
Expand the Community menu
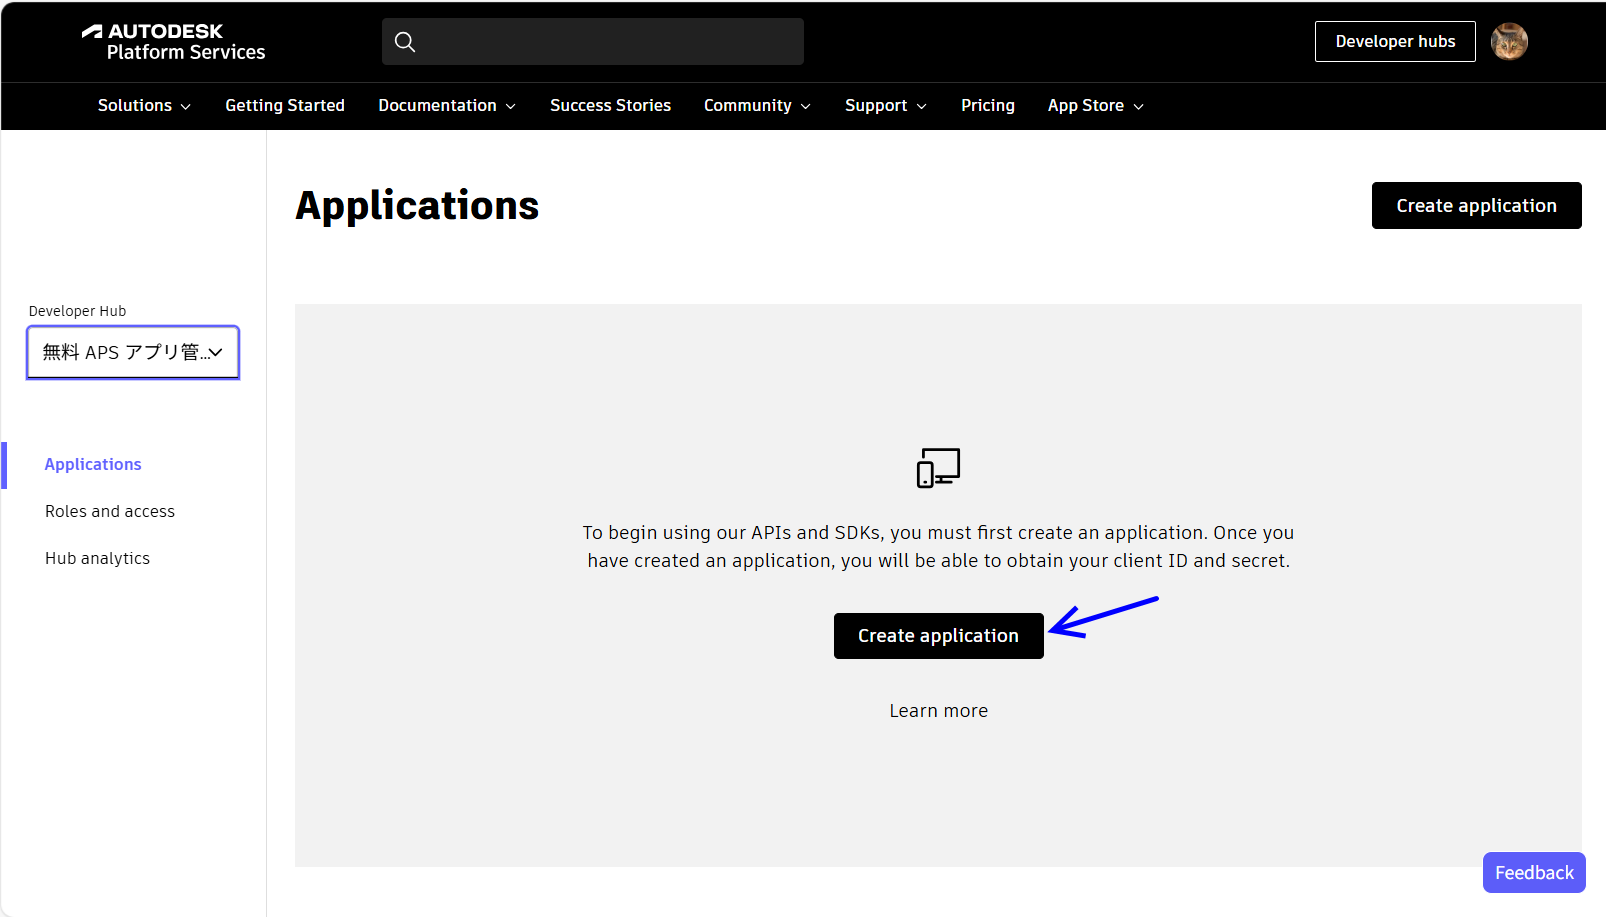point(756,106)
